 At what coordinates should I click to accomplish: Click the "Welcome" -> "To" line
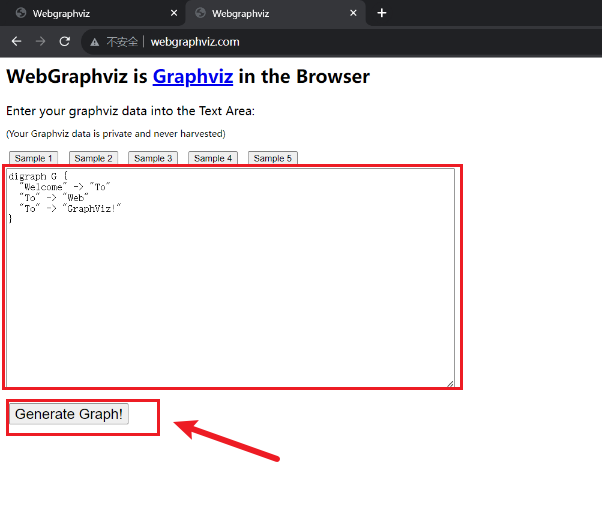[64, 187]
